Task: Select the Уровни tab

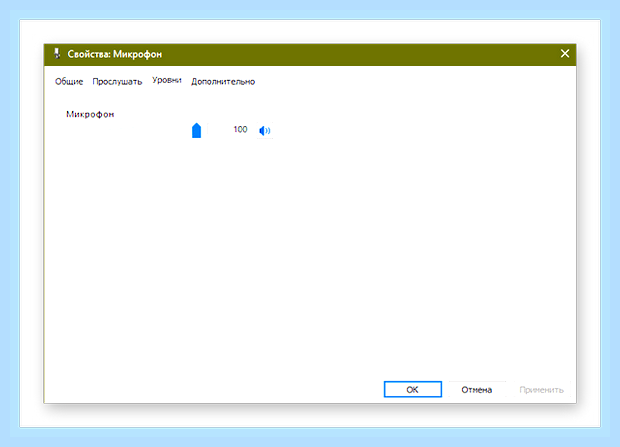Action: (166, 80)
